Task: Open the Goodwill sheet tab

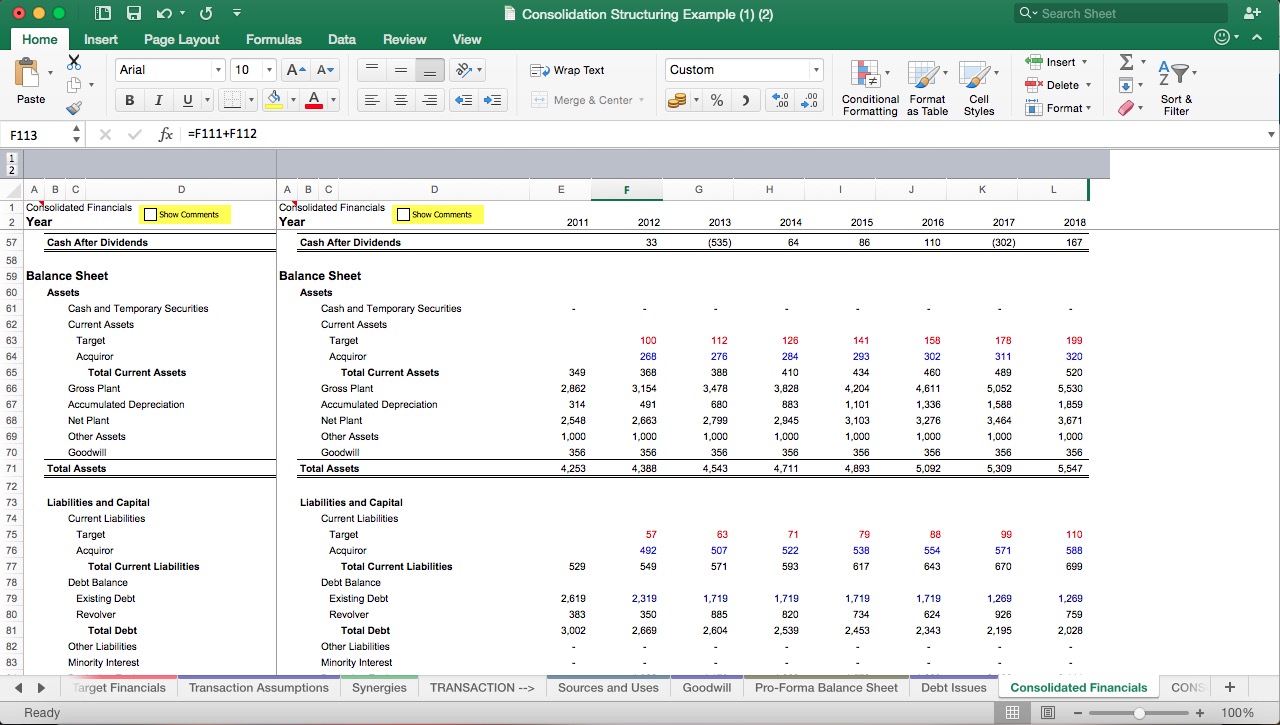Action: (x=706, y=687)
